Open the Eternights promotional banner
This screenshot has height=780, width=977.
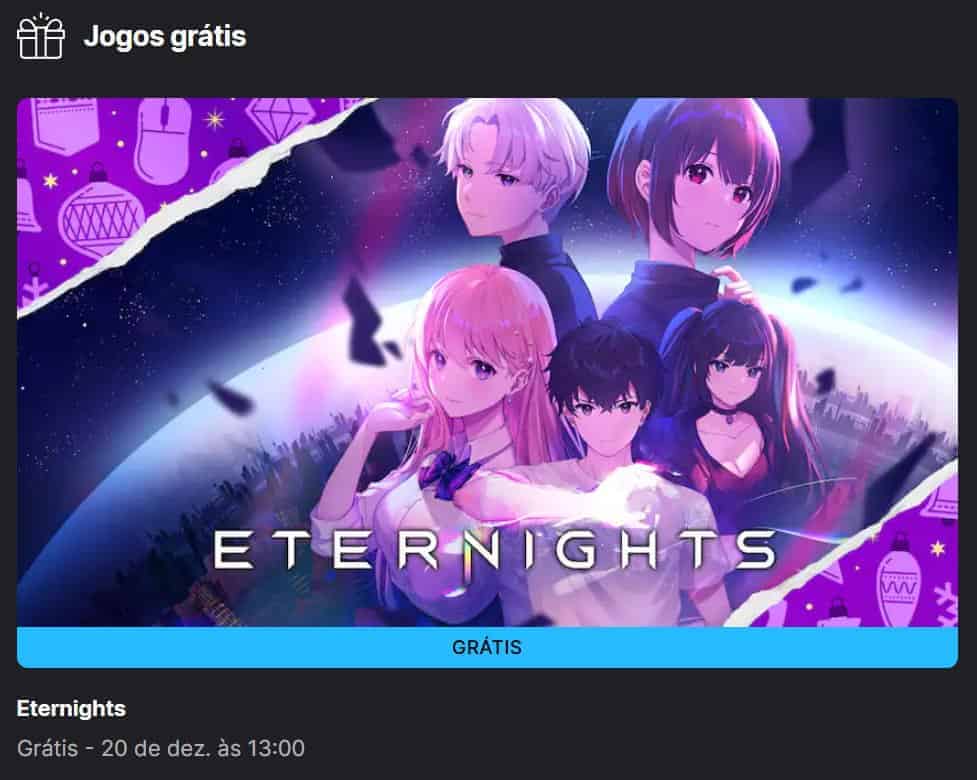point(487,362)
